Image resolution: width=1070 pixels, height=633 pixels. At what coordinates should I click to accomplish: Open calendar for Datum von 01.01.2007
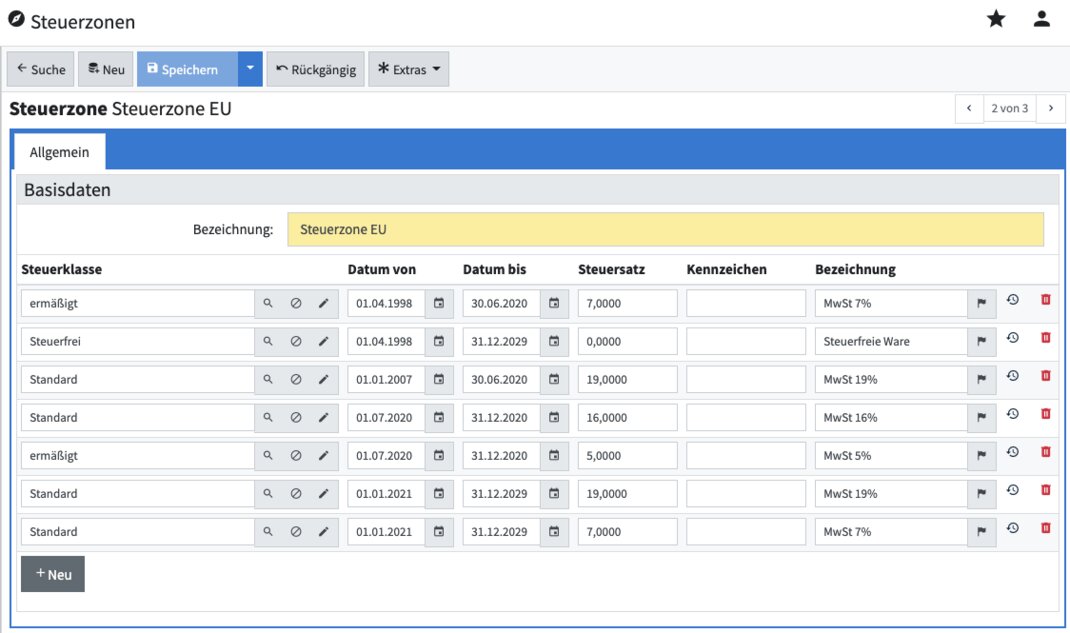point(438,380)
